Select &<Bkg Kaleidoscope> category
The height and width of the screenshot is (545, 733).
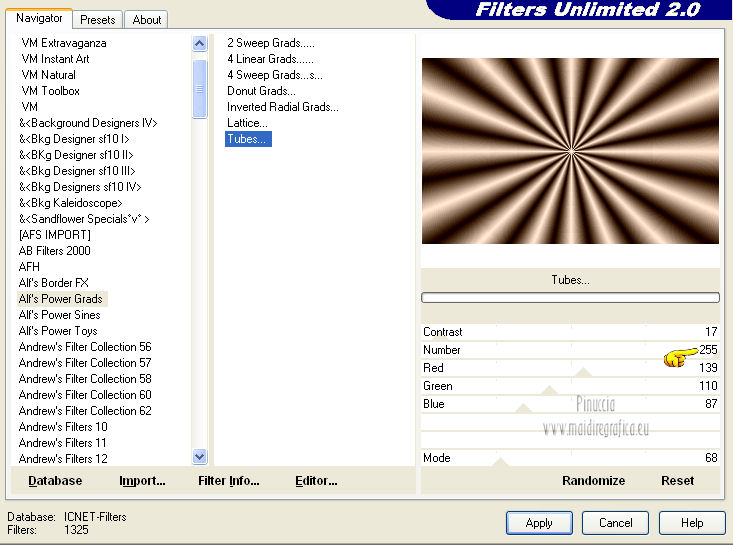tap(71, 203)
